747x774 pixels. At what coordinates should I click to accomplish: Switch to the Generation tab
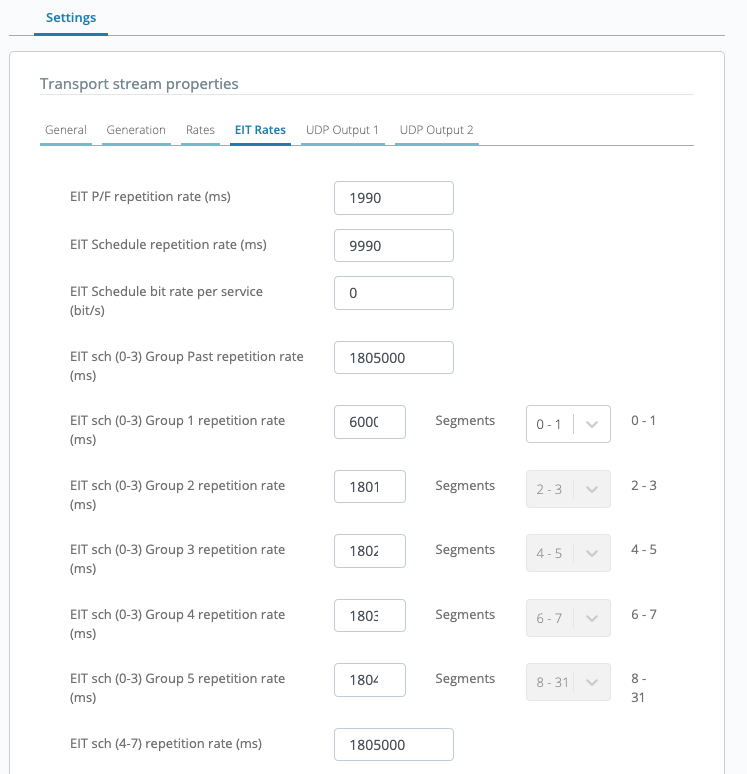click(x=136, y=130)
